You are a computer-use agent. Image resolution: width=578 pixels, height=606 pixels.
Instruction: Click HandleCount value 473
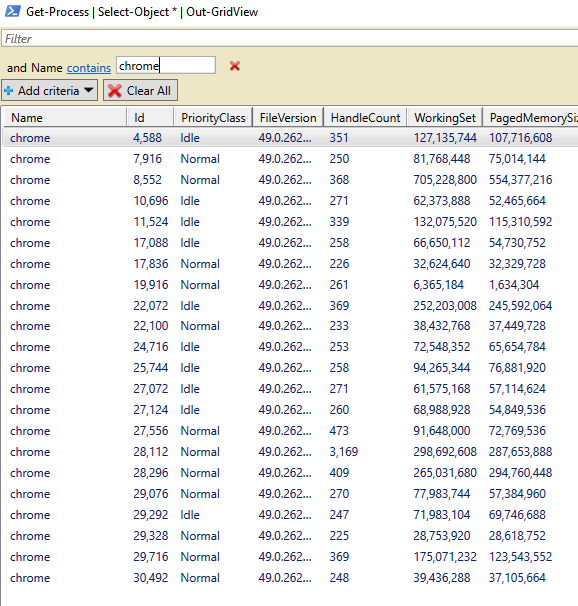click(339, 431)
